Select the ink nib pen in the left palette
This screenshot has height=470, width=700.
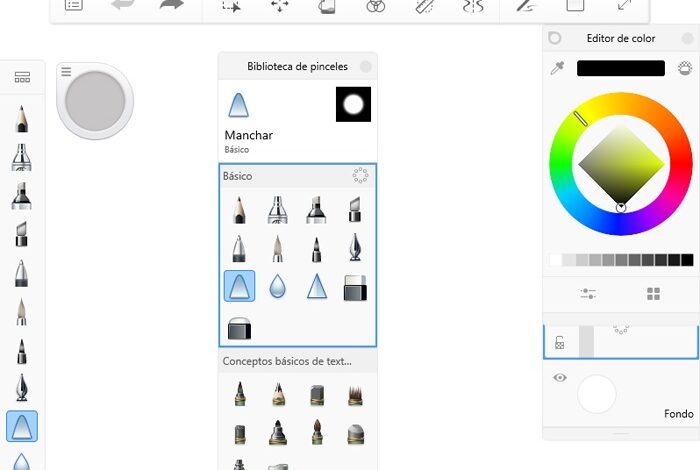[21, 387]
